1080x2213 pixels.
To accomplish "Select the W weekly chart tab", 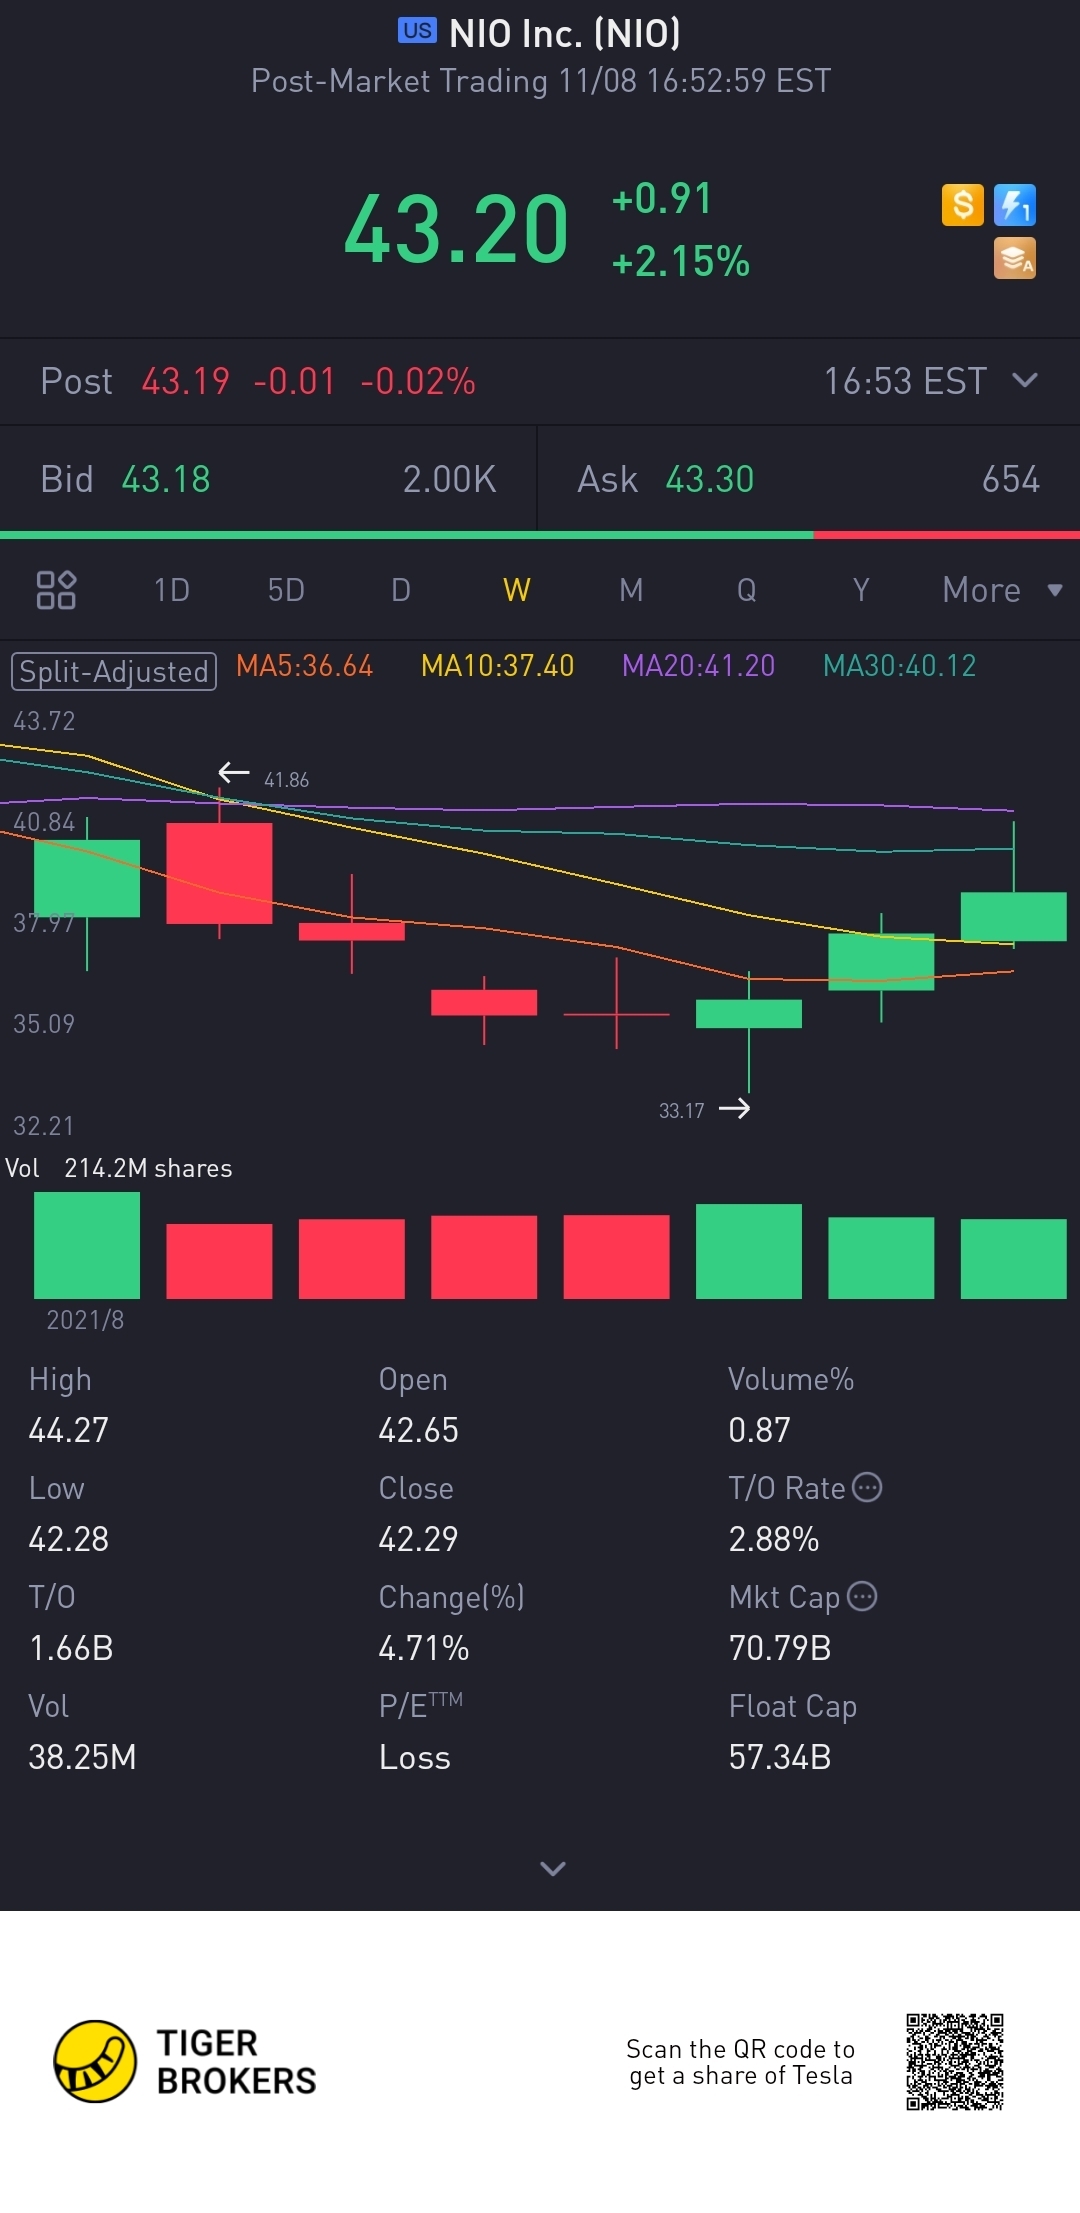I will tap(517, 590).
